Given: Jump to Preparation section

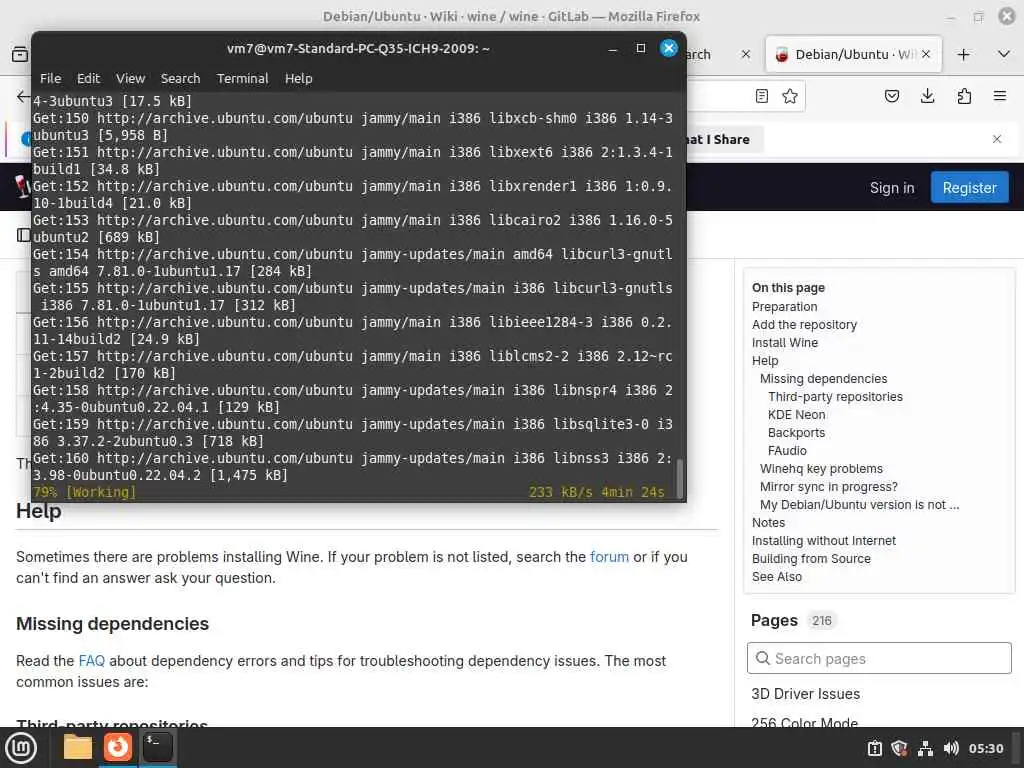Looking at the screenshot, I should tap(784, 306).
